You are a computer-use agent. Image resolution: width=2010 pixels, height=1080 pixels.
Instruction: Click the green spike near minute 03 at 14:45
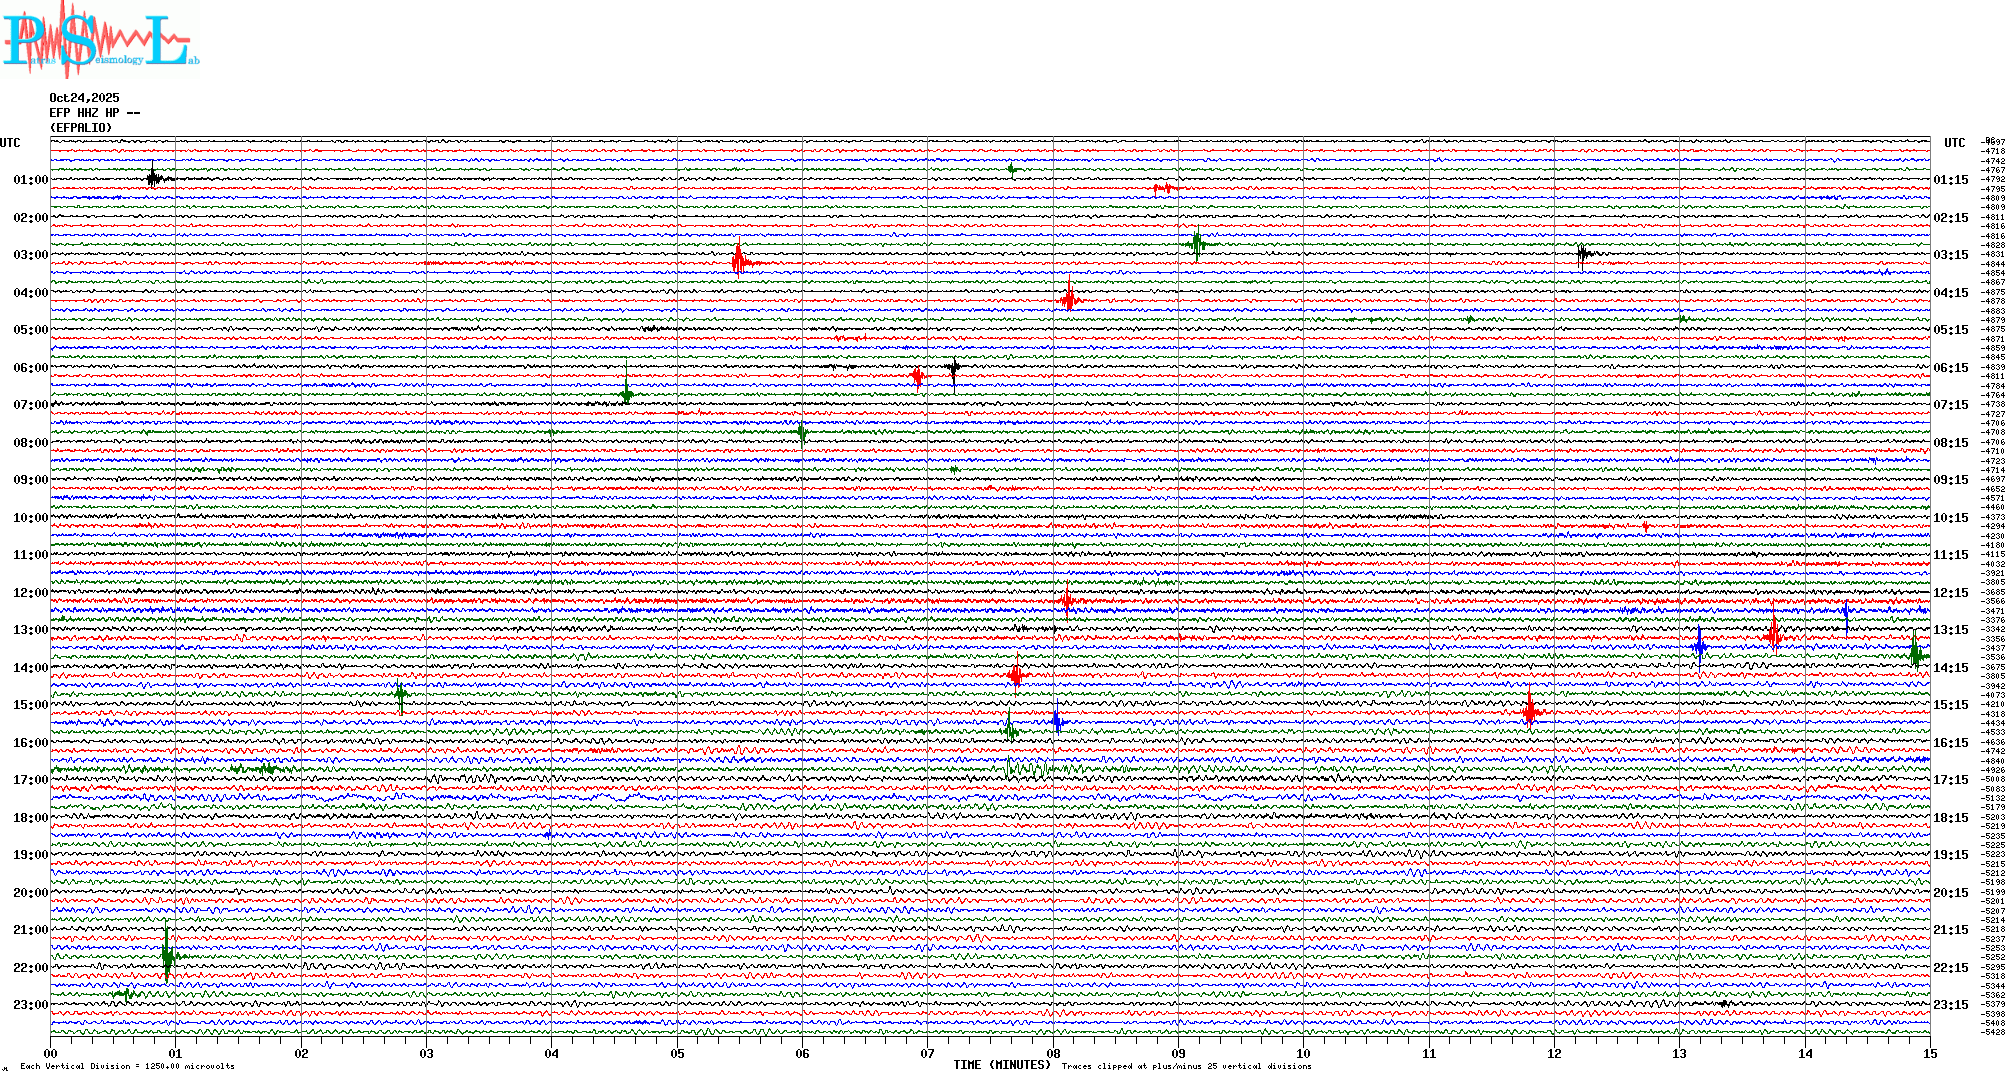(401, 693)
